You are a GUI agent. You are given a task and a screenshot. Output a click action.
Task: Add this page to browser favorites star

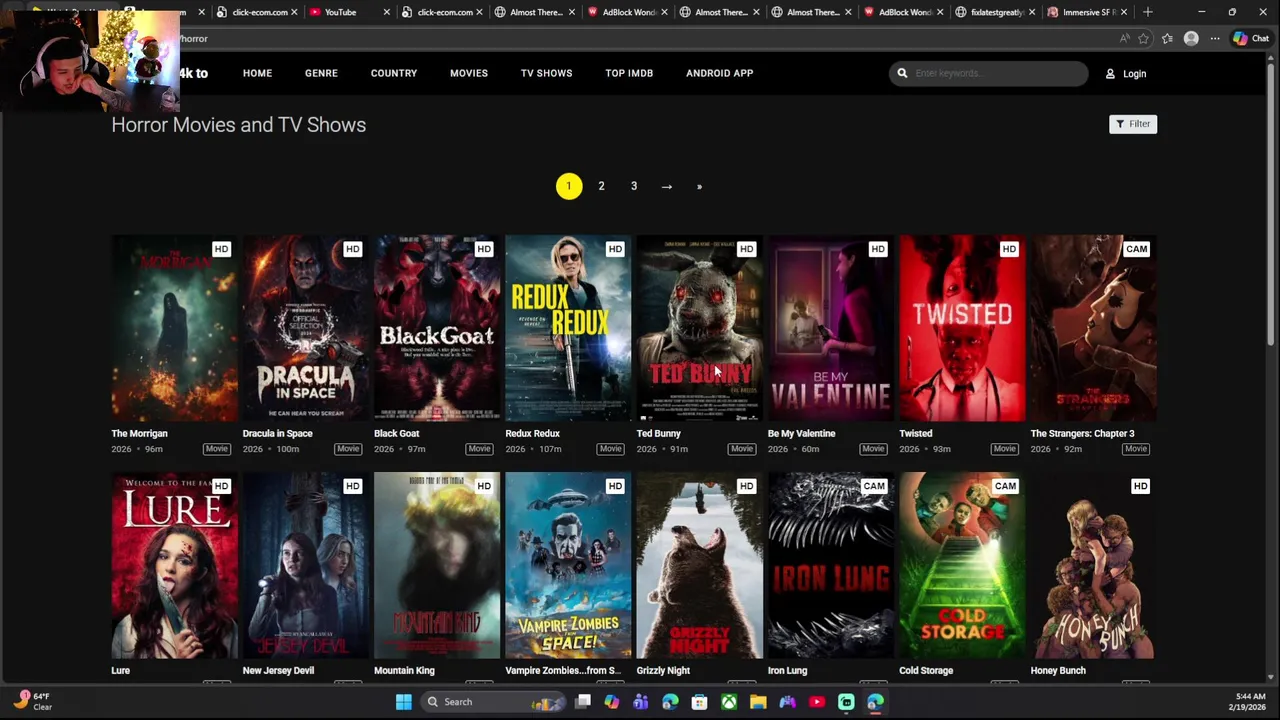coord(1143,38)
